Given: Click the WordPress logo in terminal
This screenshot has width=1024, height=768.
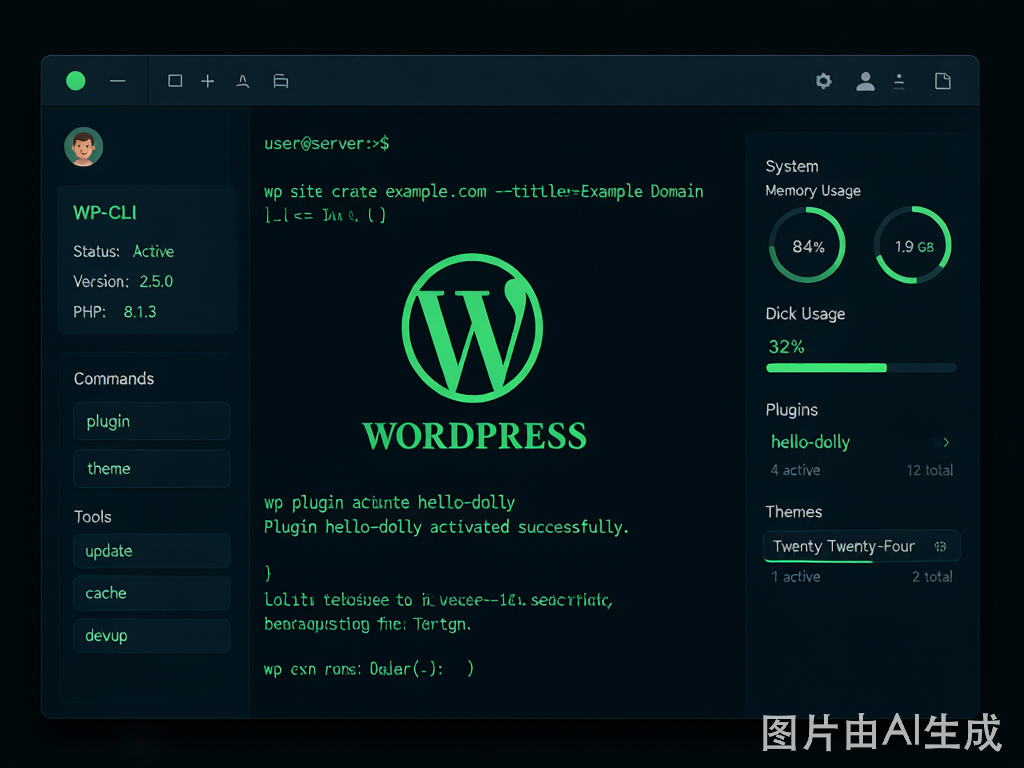Looking at the screenshot, I should [x=472, y=328].
